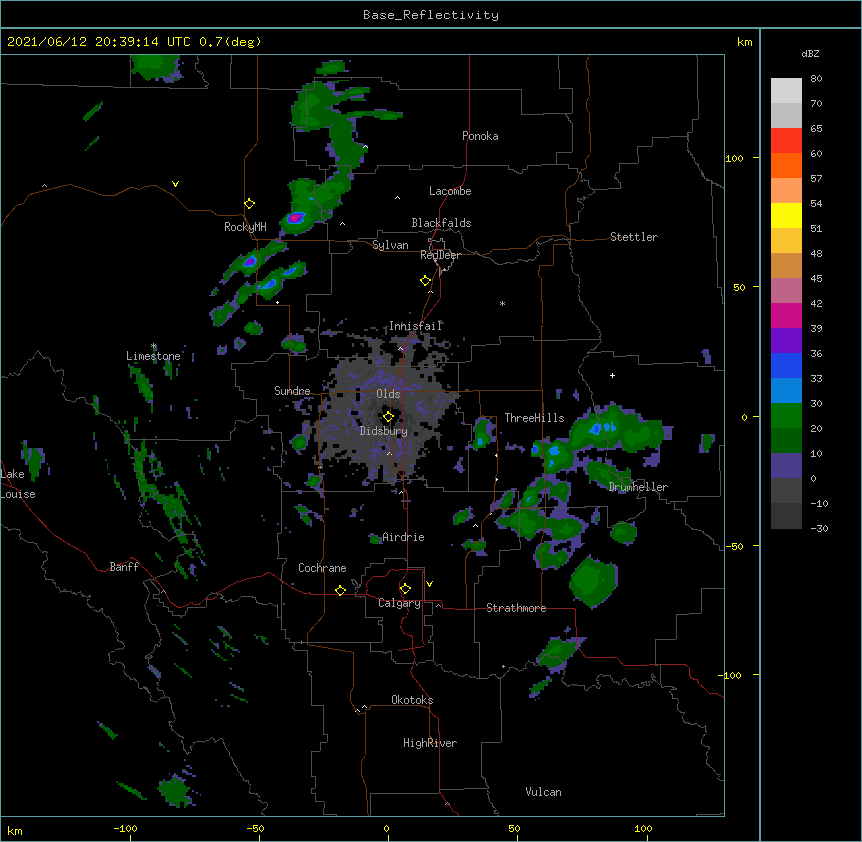The image size is (862, 842).
Task: Select the yellow 54 dBZ legend swatch
Action: point(786,215)
